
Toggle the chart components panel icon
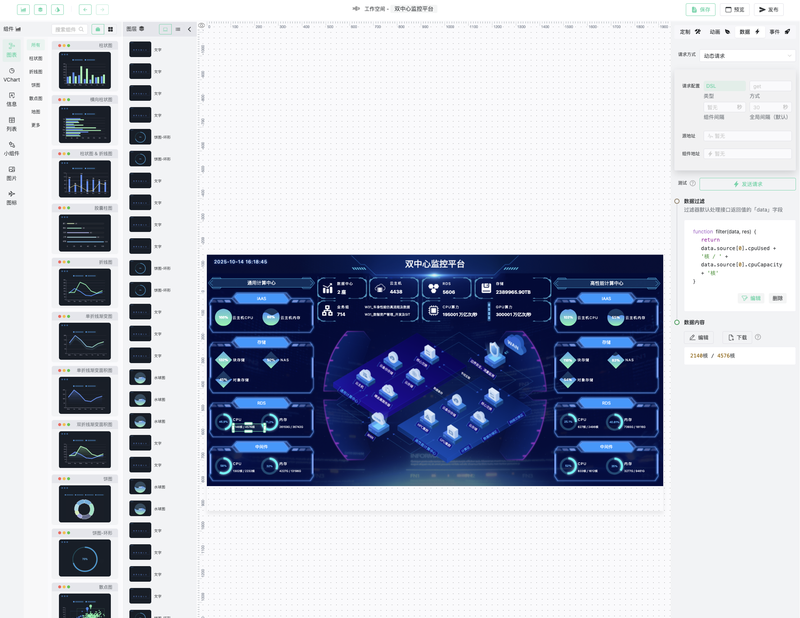[x=23, y=9]
